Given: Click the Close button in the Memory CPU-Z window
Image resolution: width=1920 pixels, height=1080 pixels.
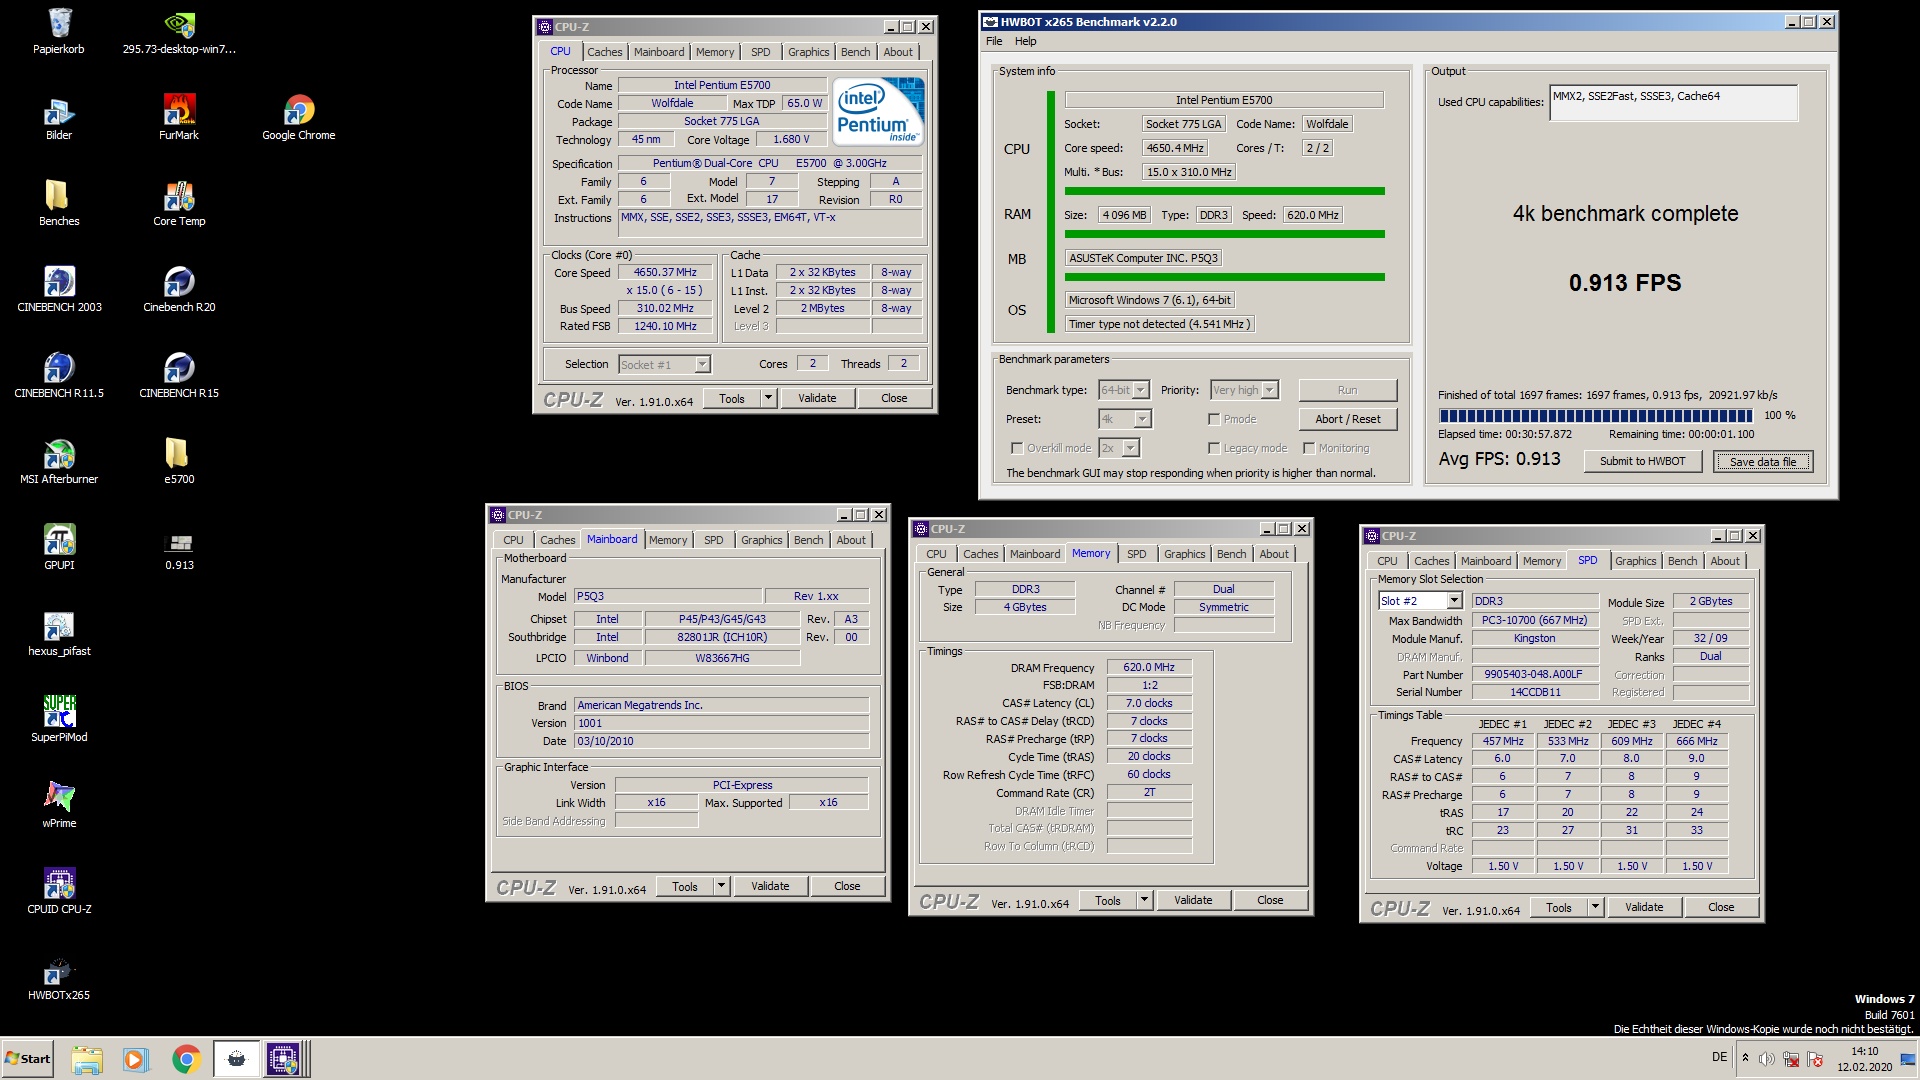Looking at the screenshot, I should click(x=1270, y=900).
